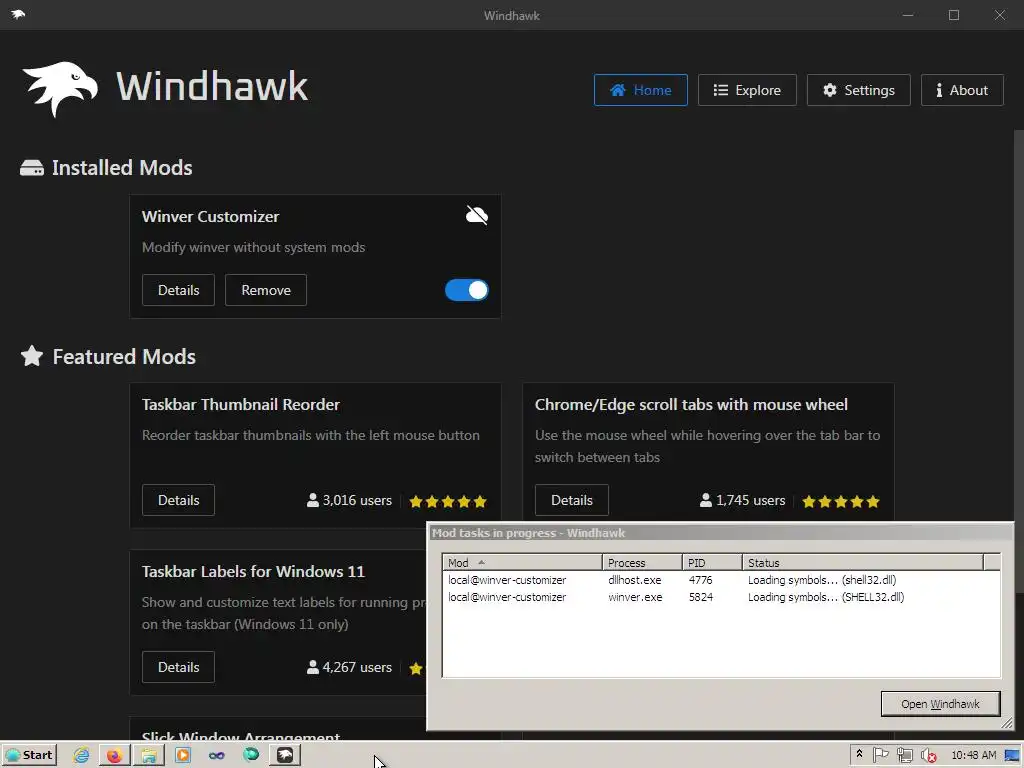Click the 4,267 users count
The image size is (1024, 768).
(x=349, y=667)
